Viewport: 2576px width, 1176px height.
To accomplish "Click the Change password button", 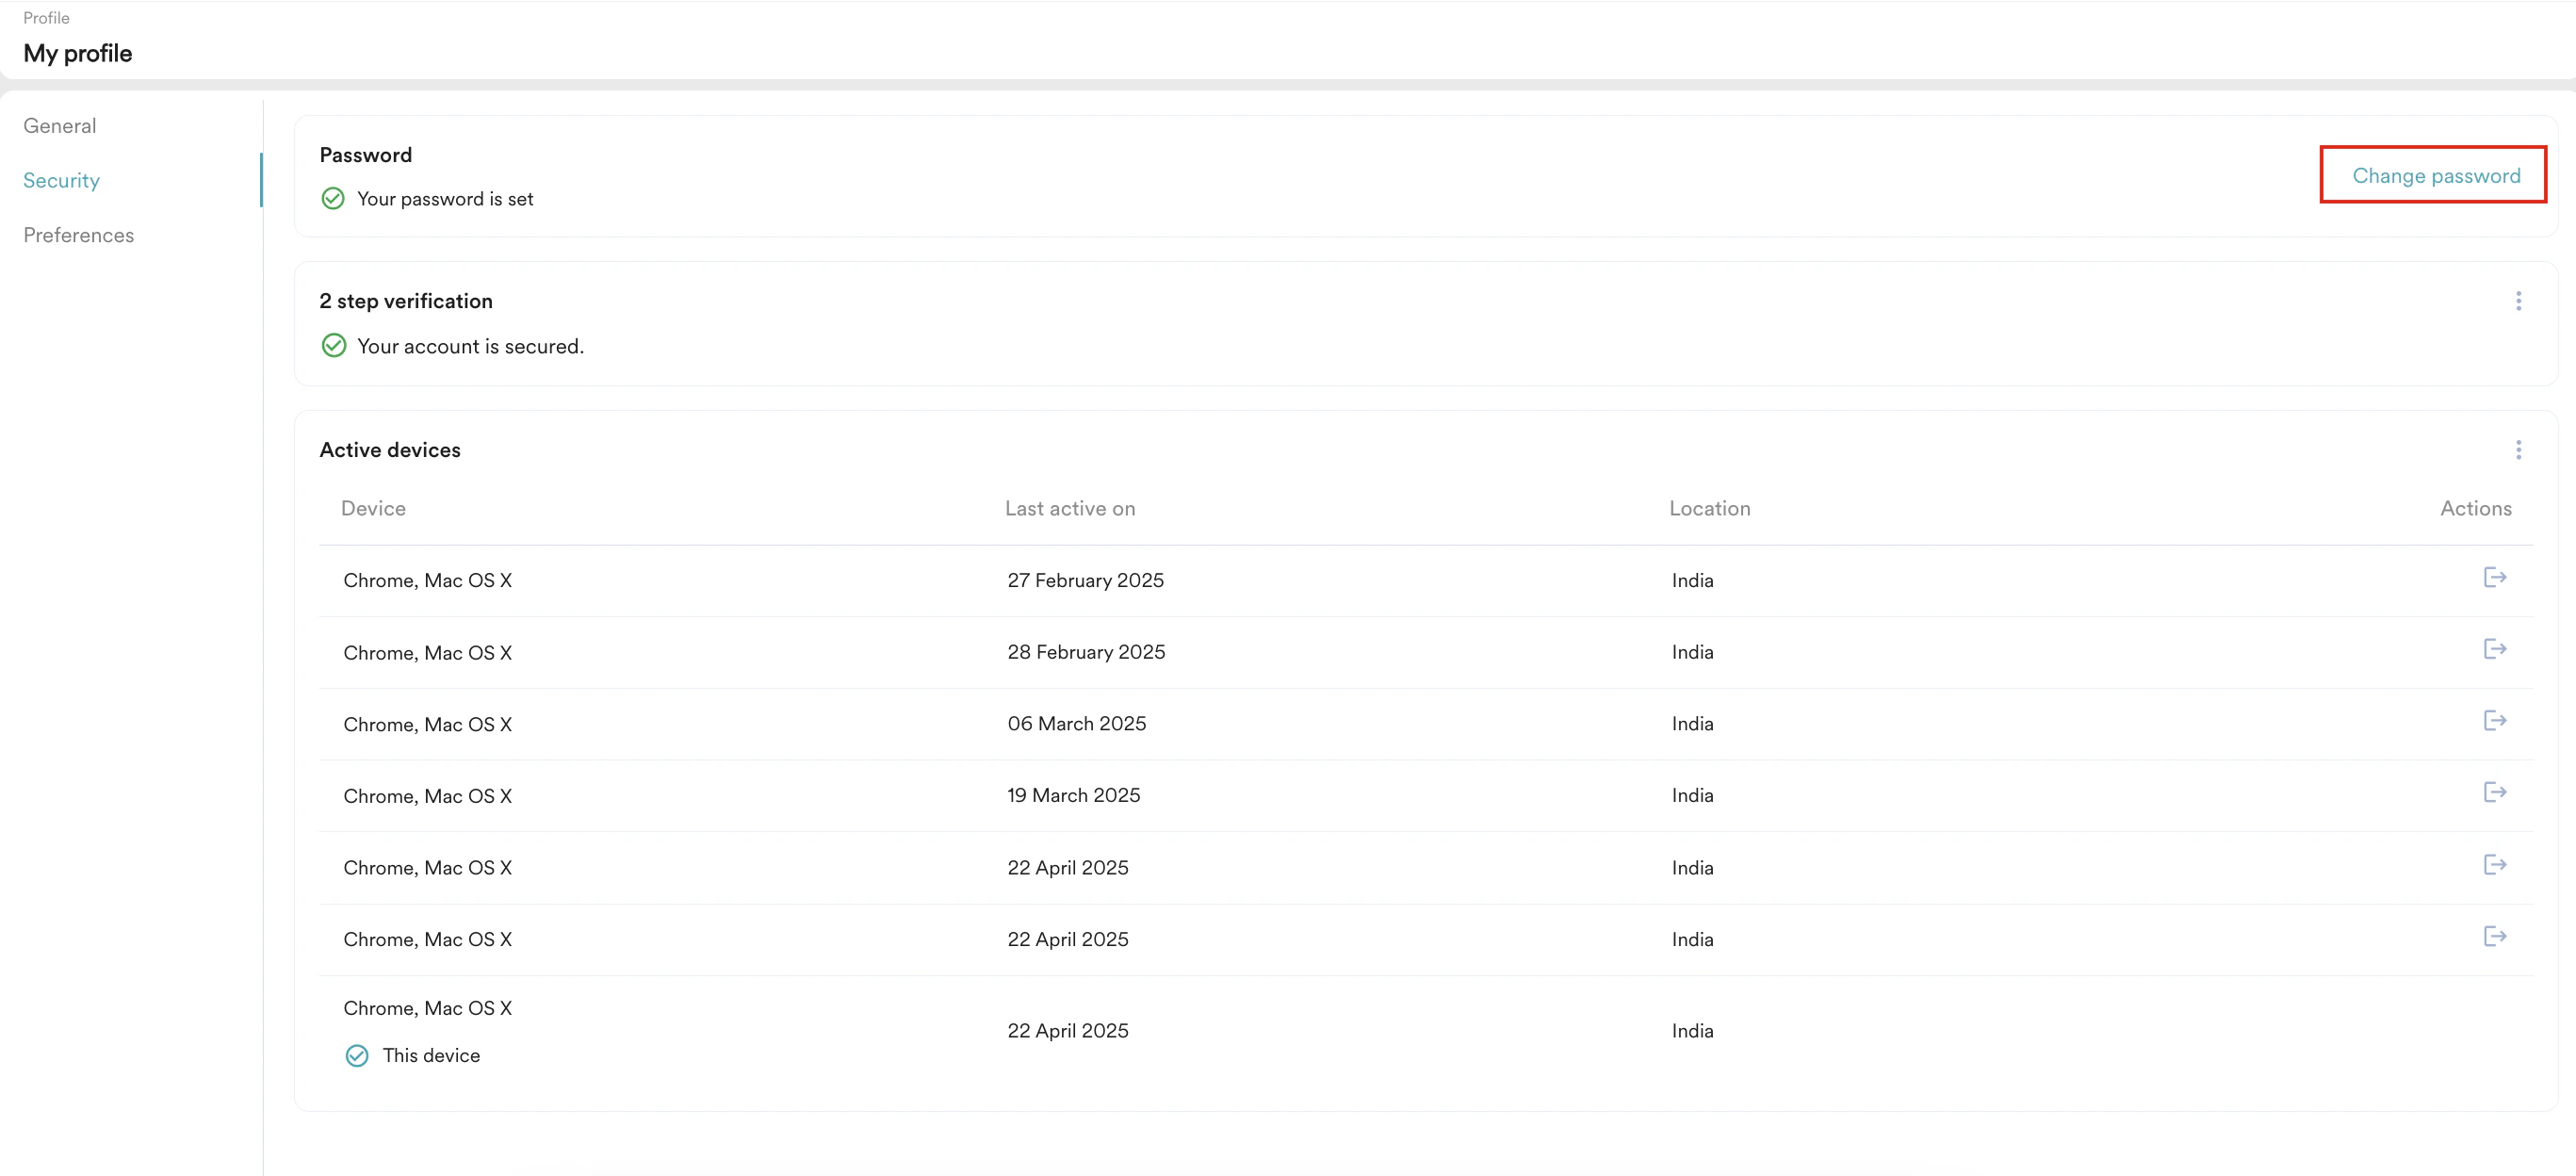I will coord(2434,175).
